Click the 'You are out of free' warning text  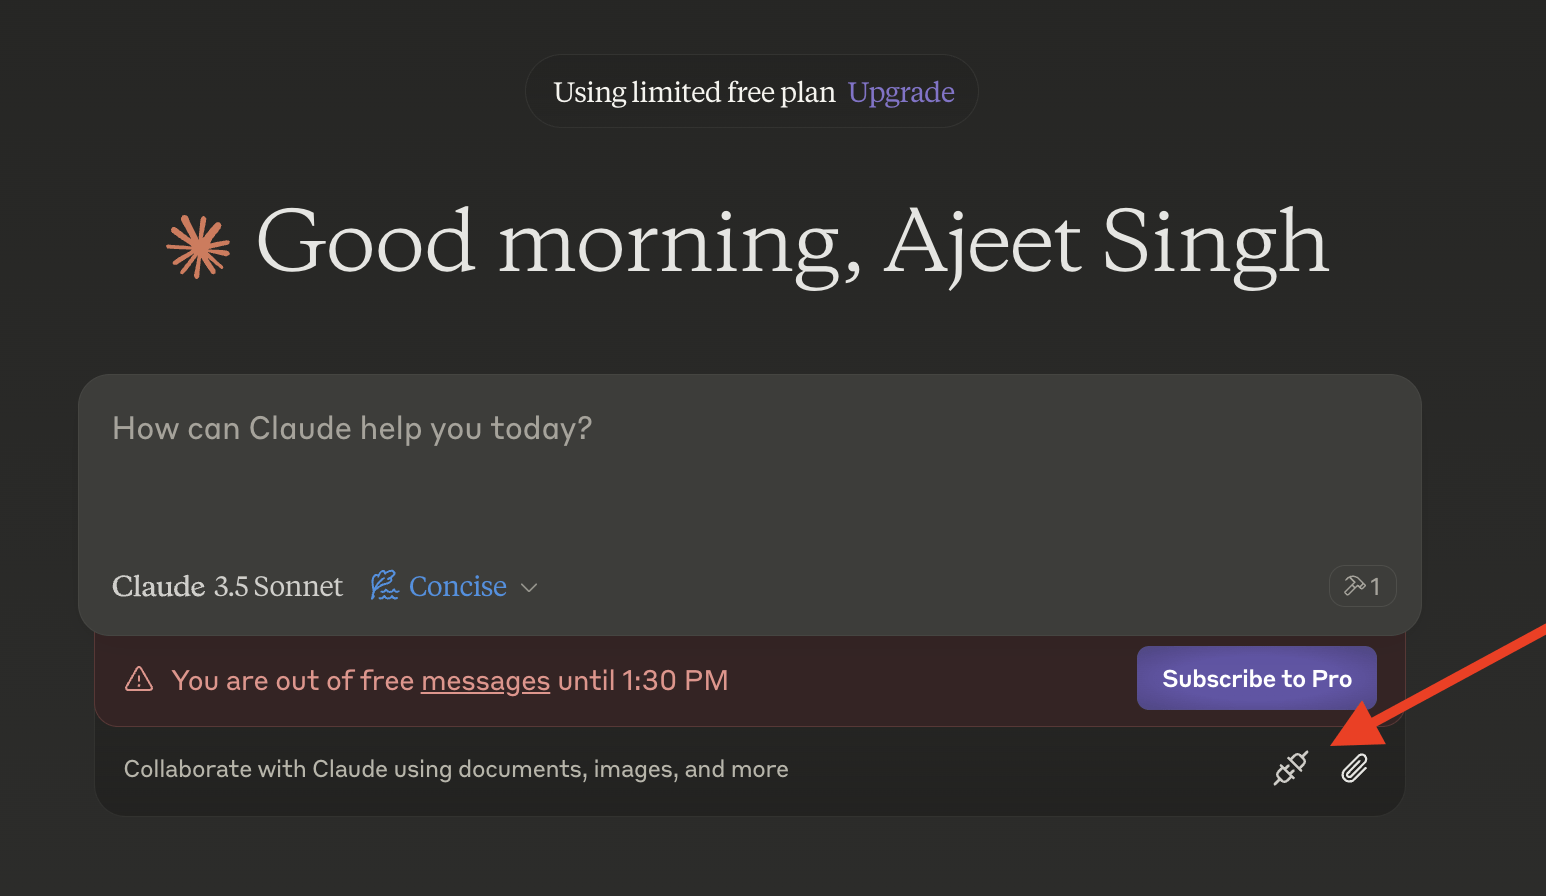(292, 681)
